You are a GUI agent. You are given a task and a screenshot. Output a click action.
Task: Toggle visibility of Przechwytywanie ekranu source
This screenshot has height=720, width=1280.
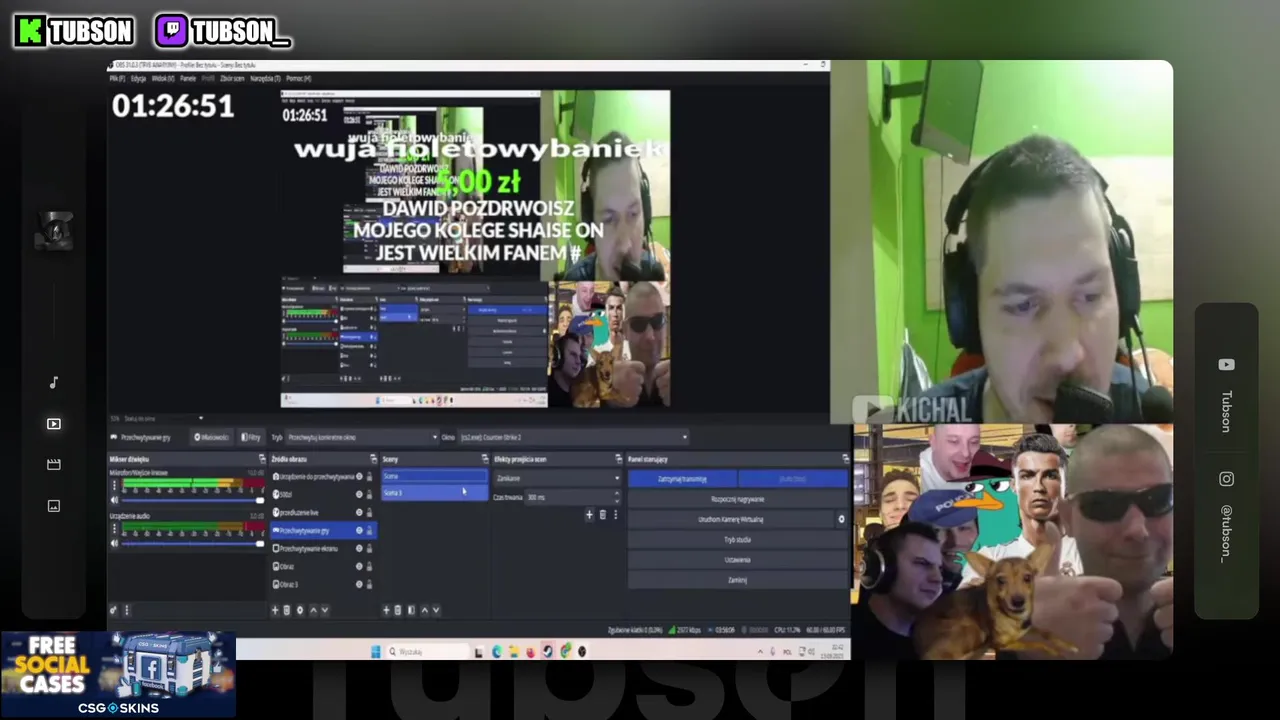[359, 549]
